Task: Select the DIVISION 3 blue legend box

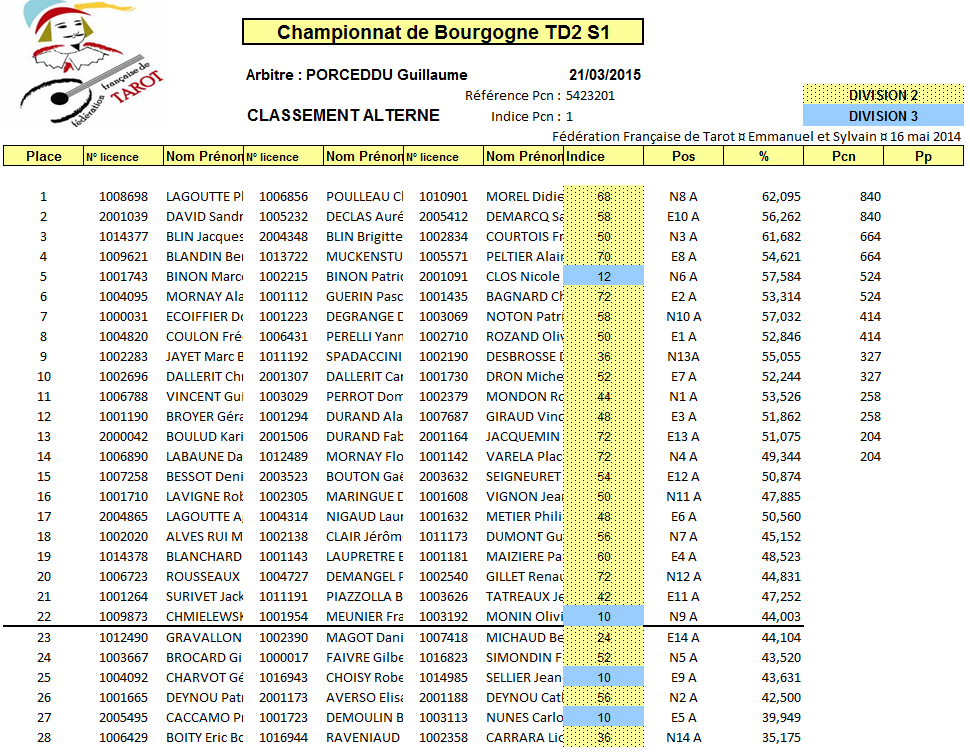Action: [x=883, y=116]
